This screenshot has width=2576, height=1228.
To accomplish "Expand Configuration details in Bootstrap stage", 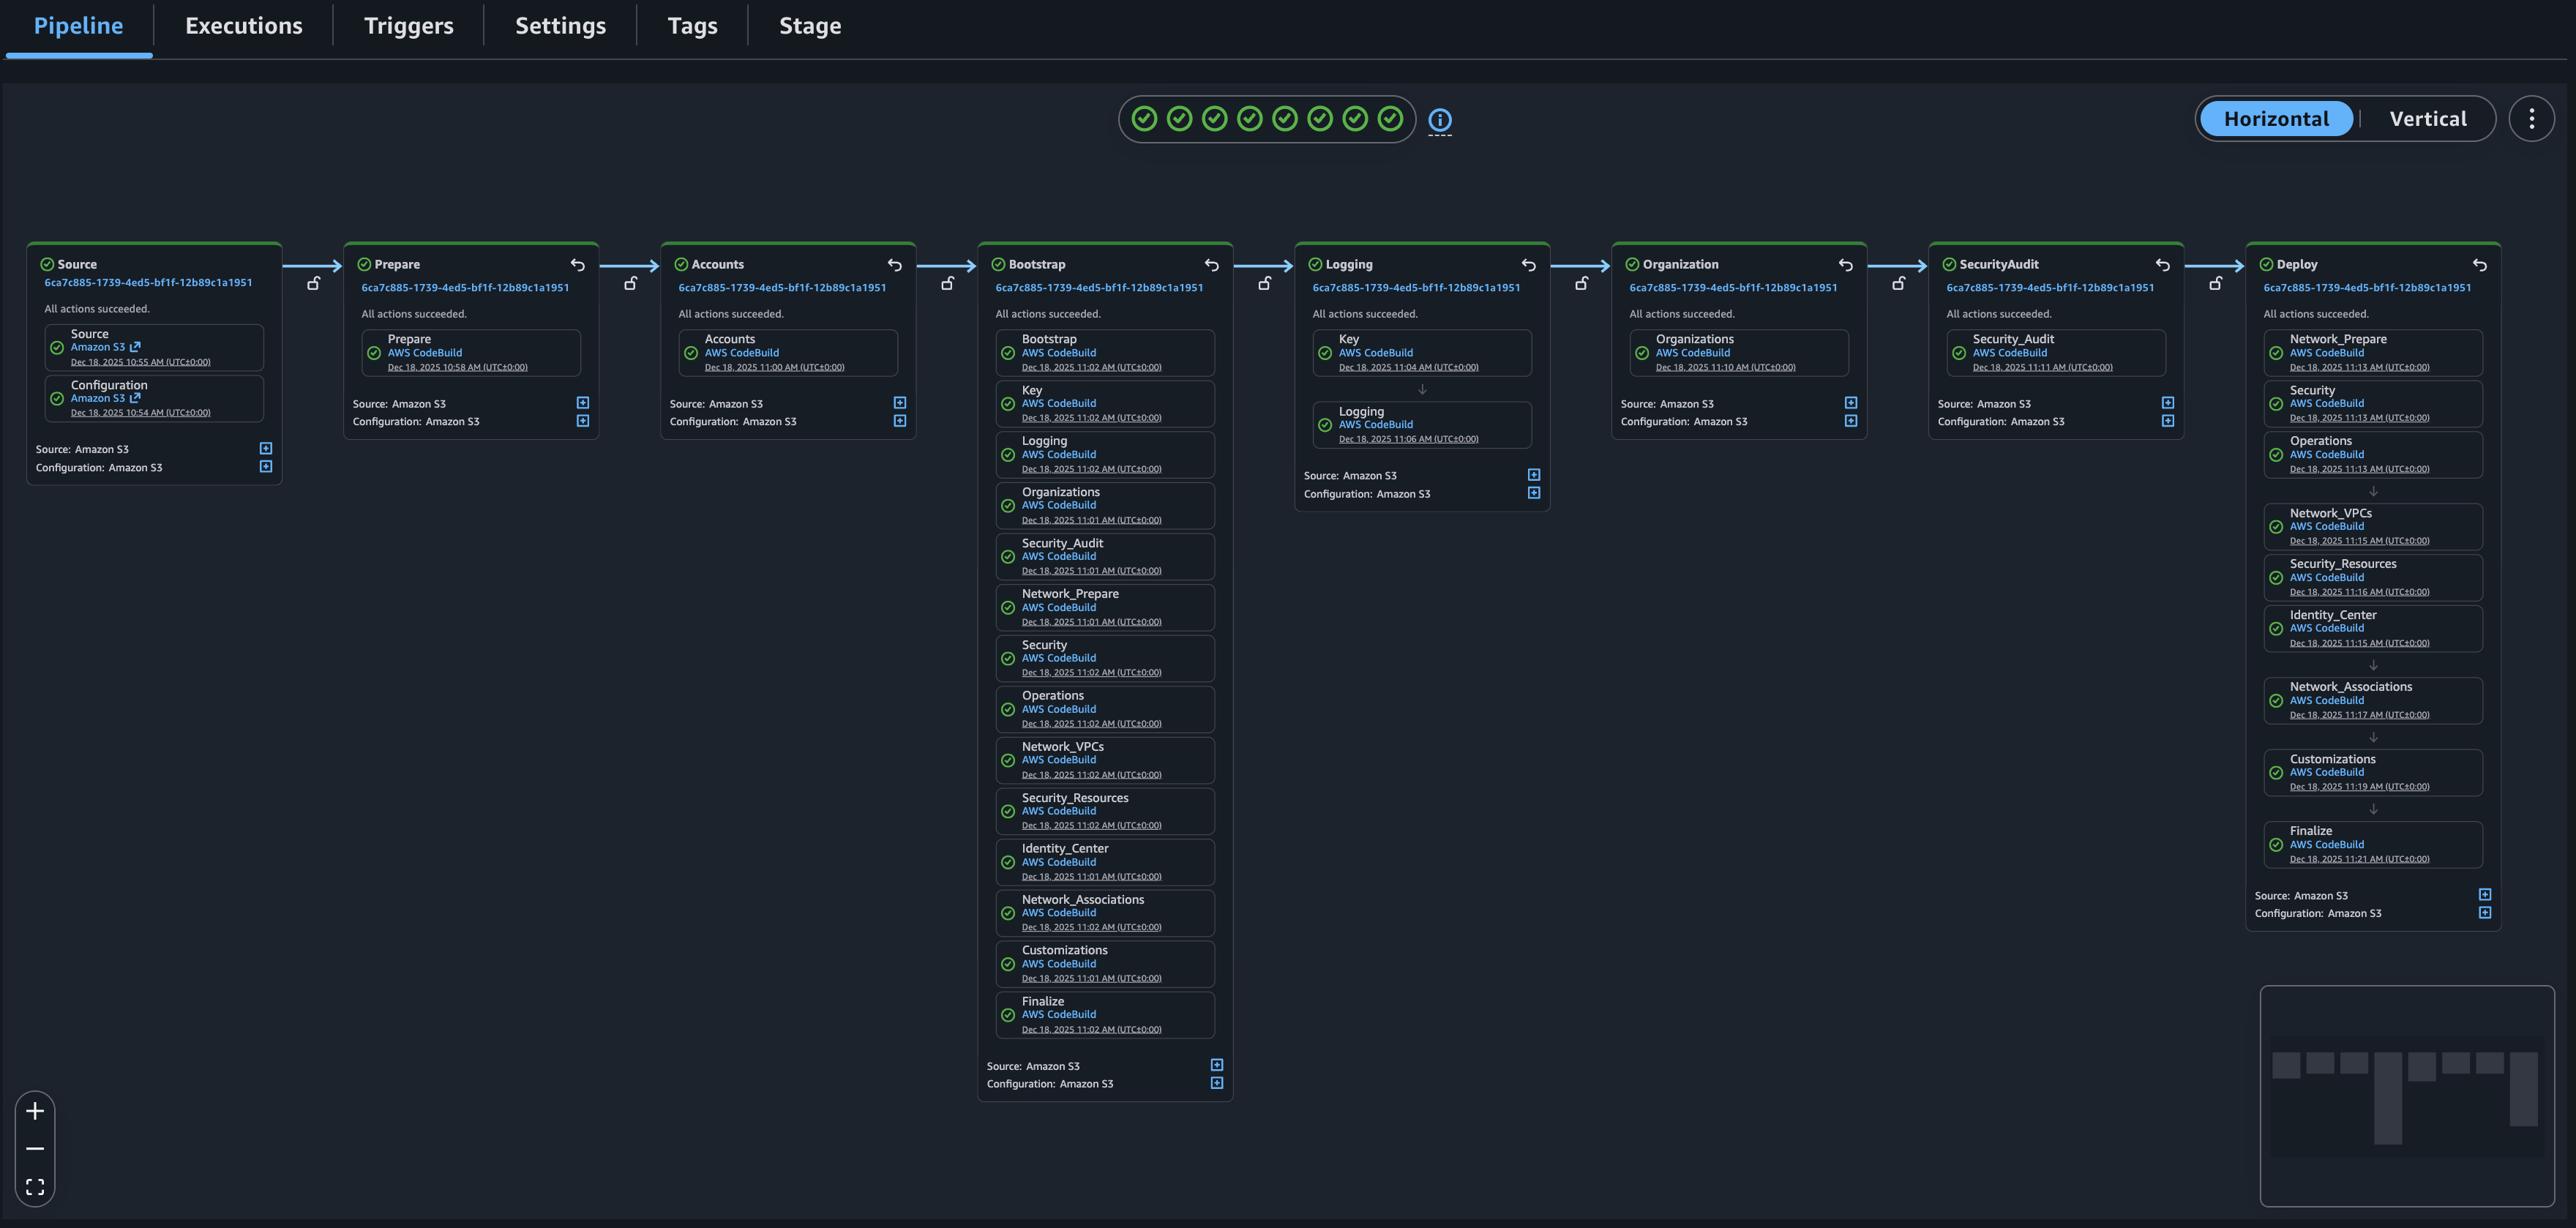I will 1216,1083.
